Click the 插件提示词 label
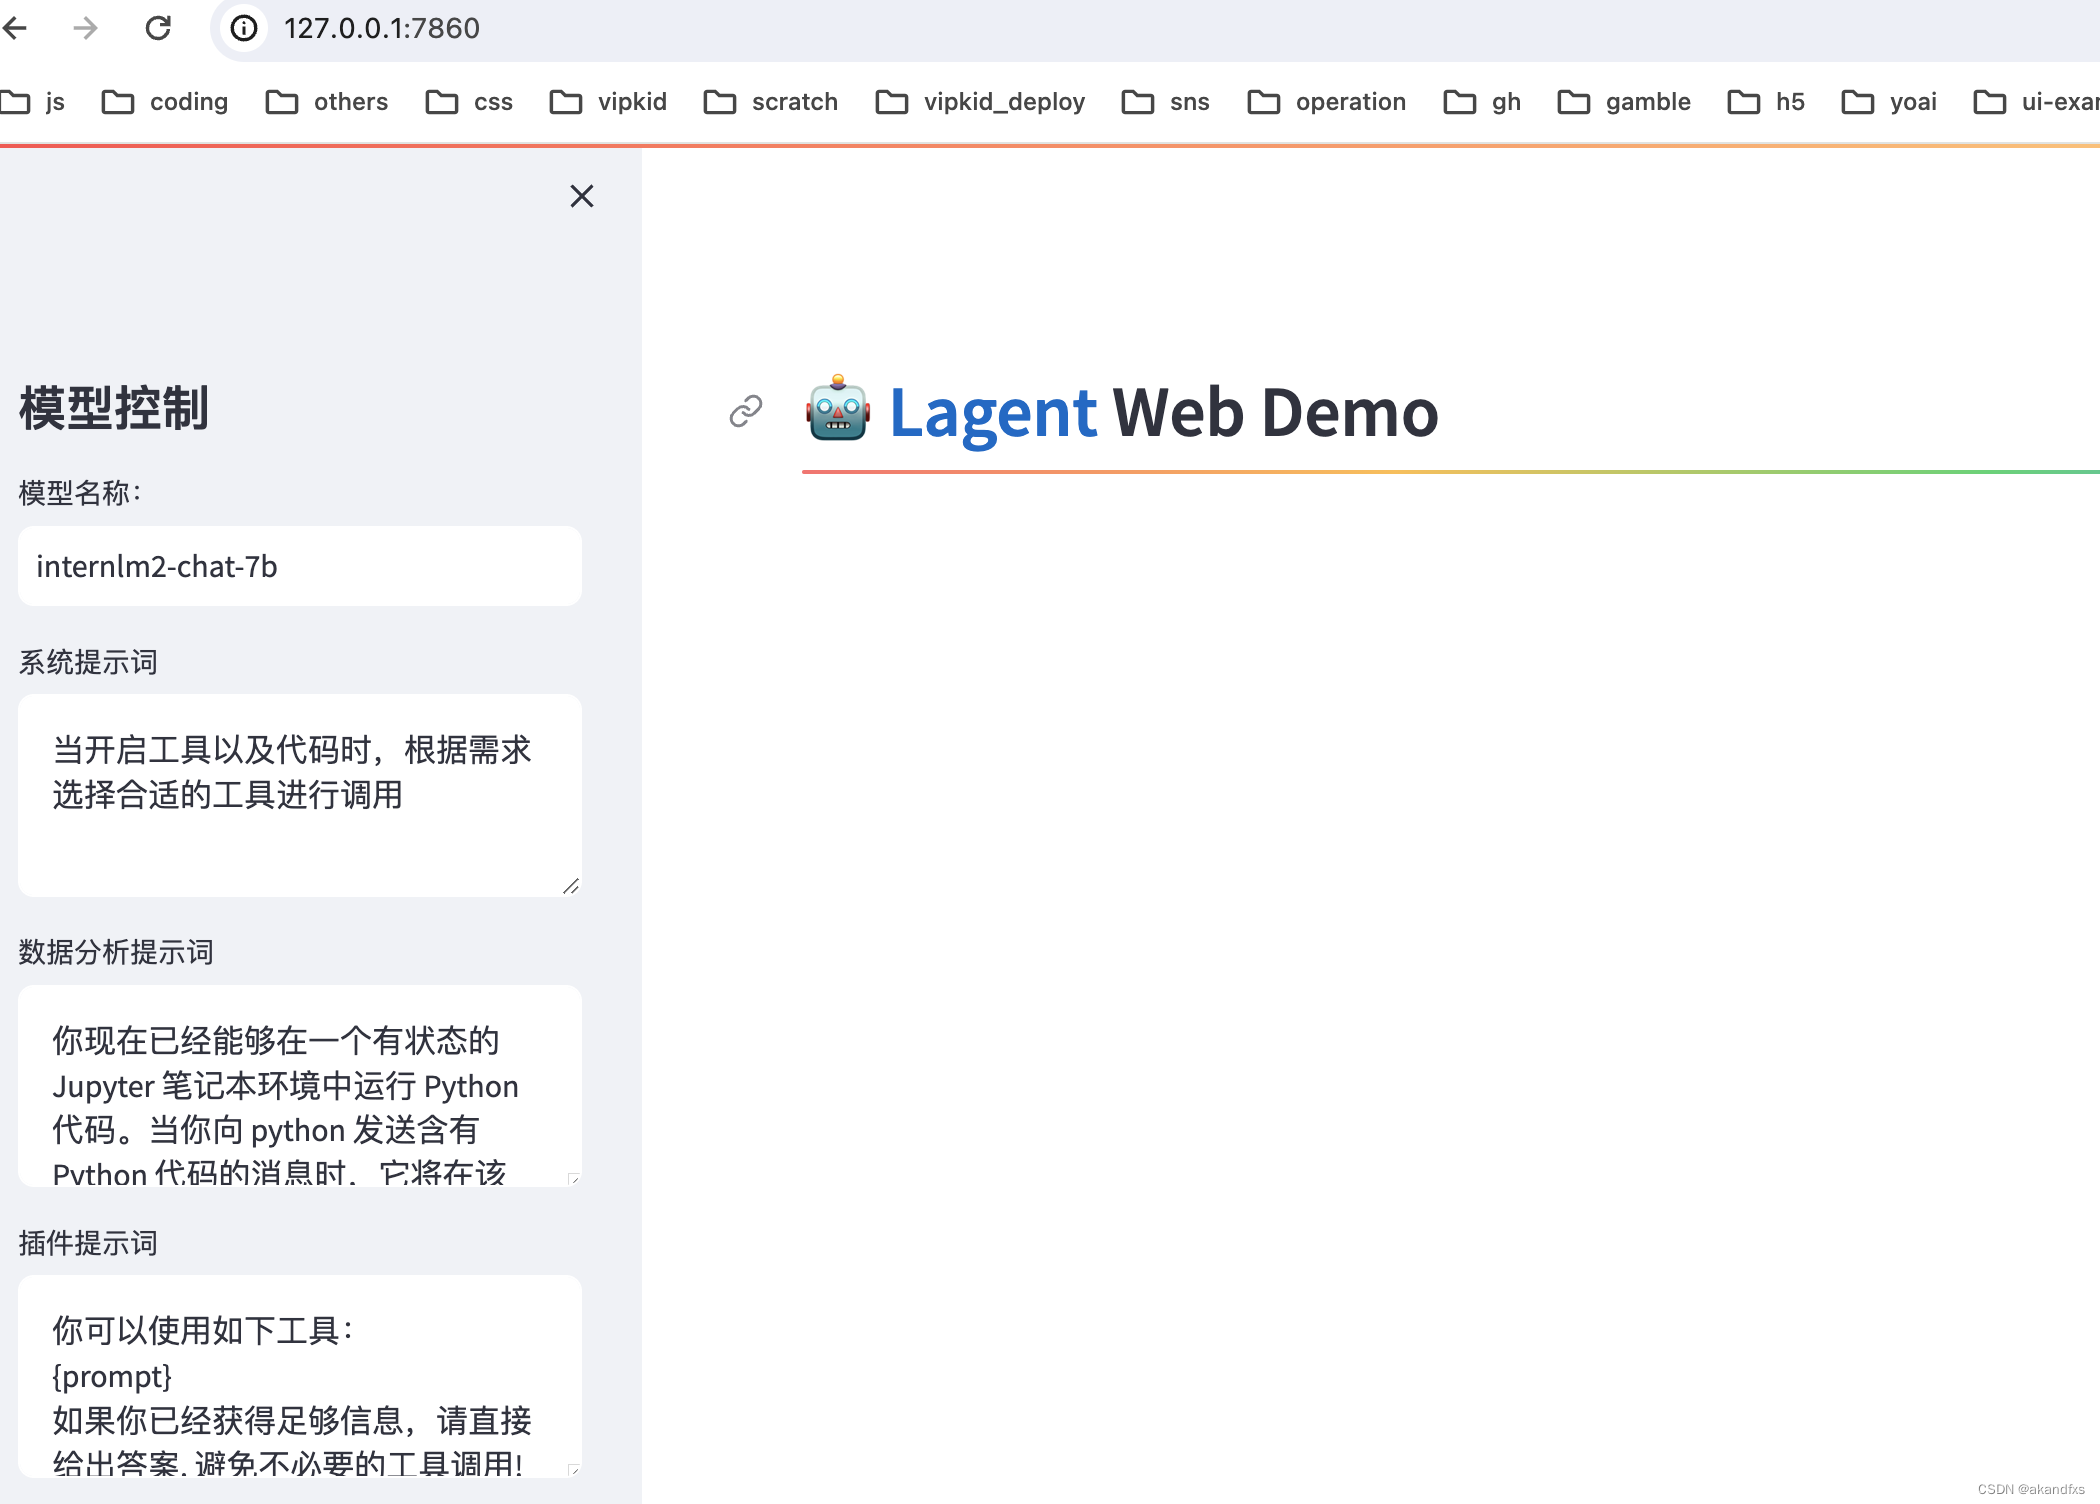2100x1504 pixels. [88, 1243]
